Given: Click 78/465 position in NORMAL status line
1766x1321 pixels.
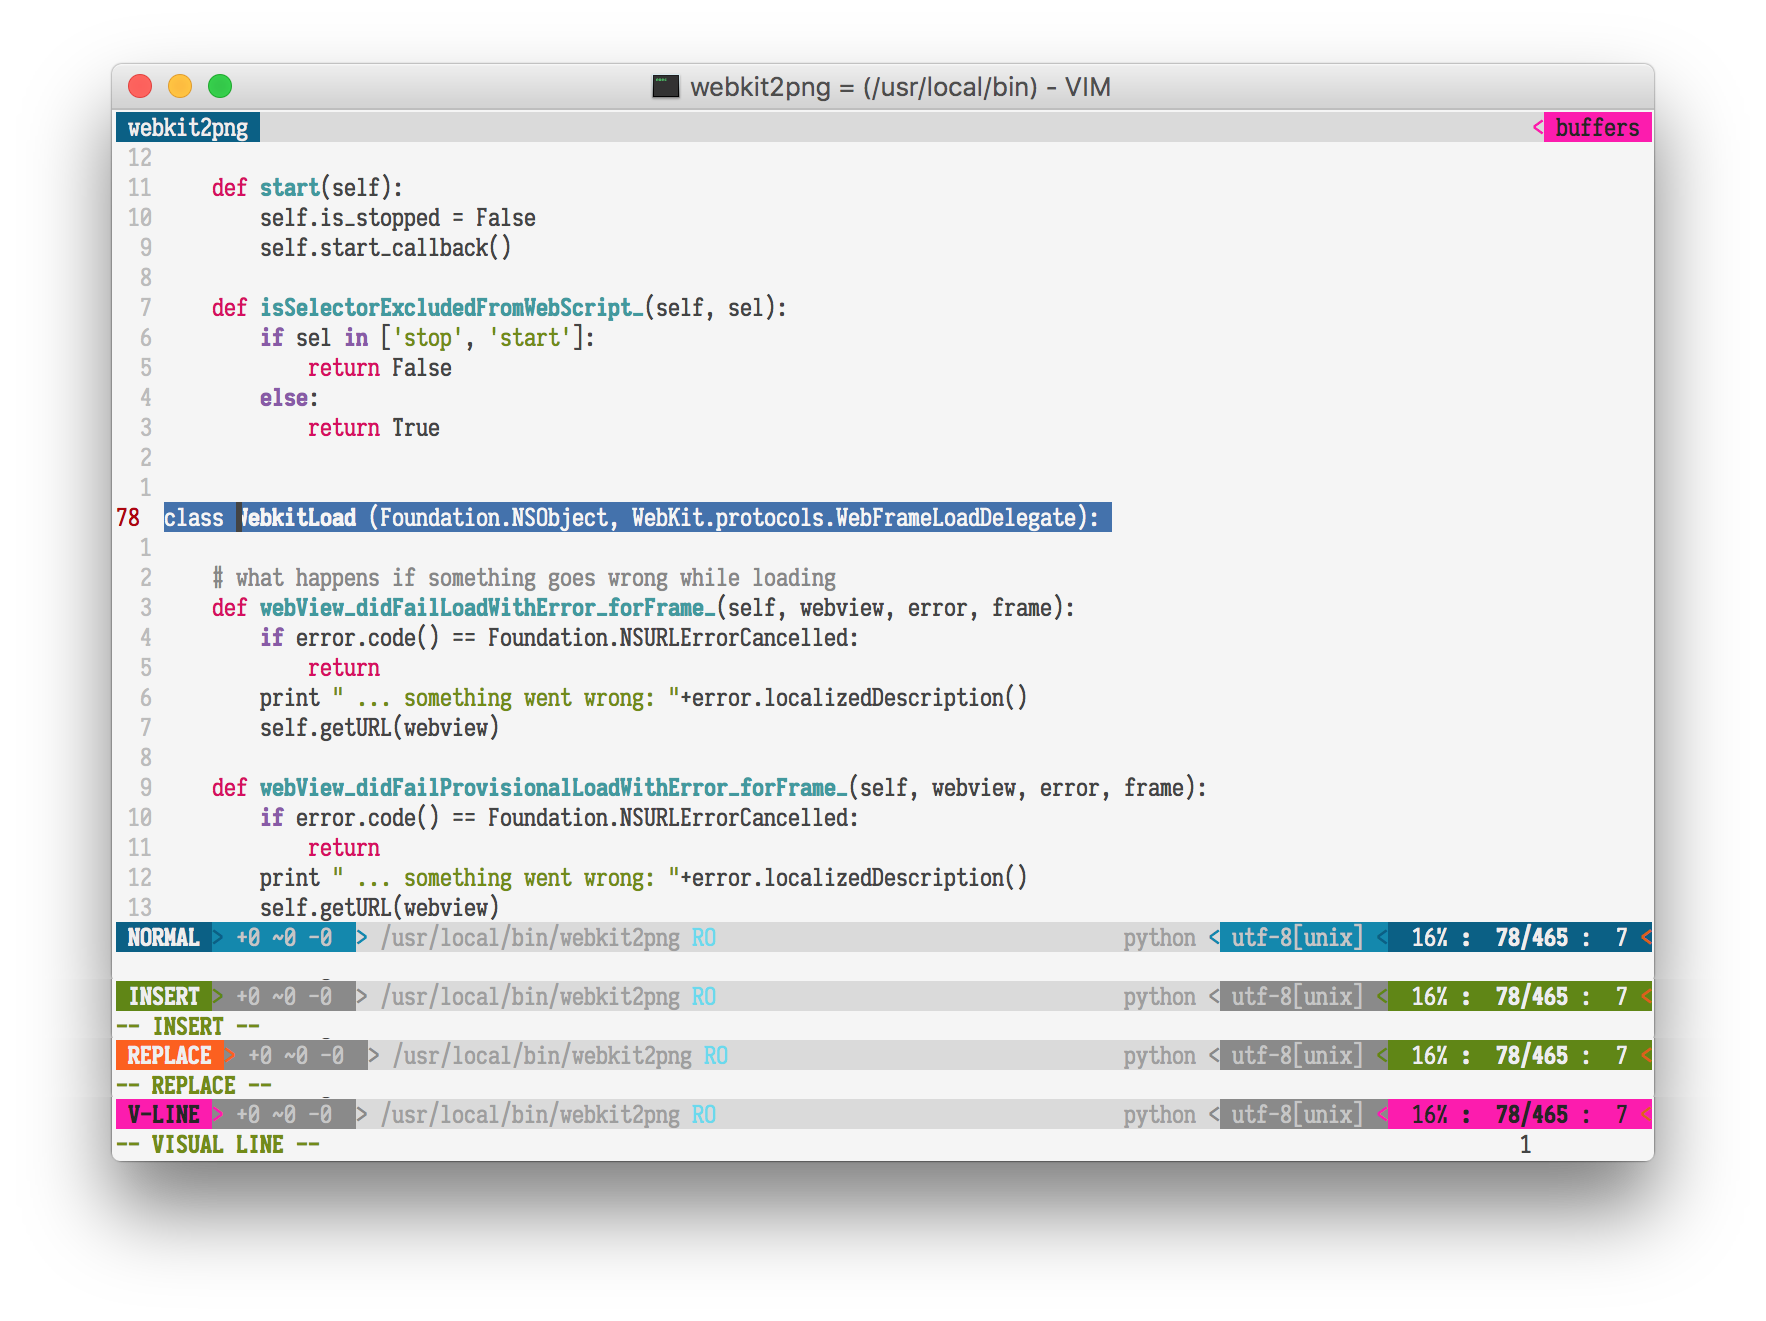Looking at the screenshot, I should click(1531, 937).
